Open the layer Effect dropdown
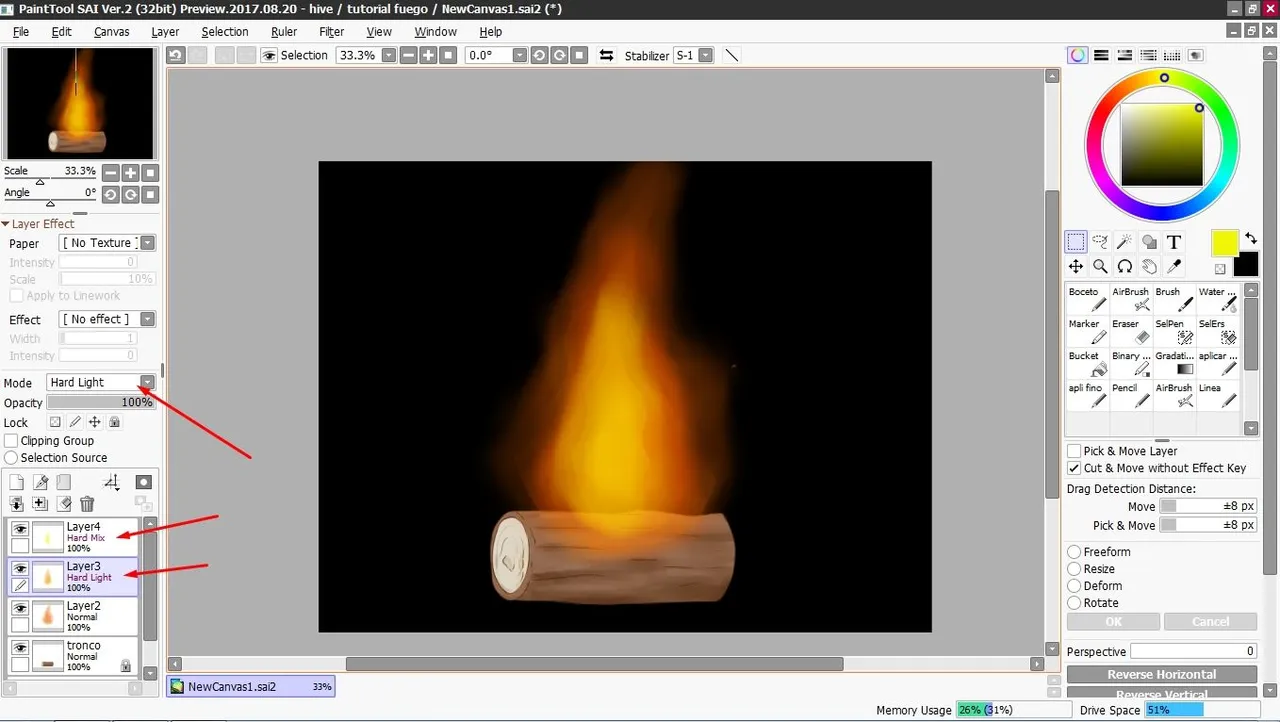This screenshot has height=722, width=1280. click(148, 320)
